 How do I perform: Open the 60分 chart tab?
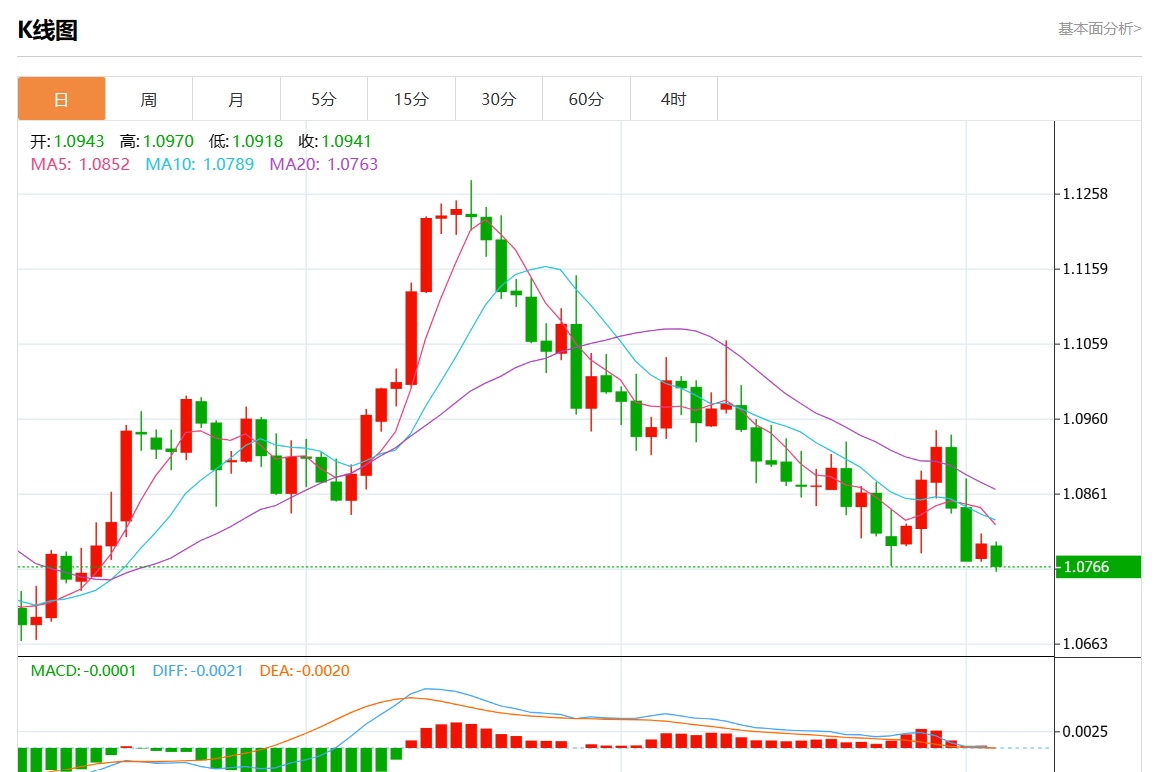586,98
